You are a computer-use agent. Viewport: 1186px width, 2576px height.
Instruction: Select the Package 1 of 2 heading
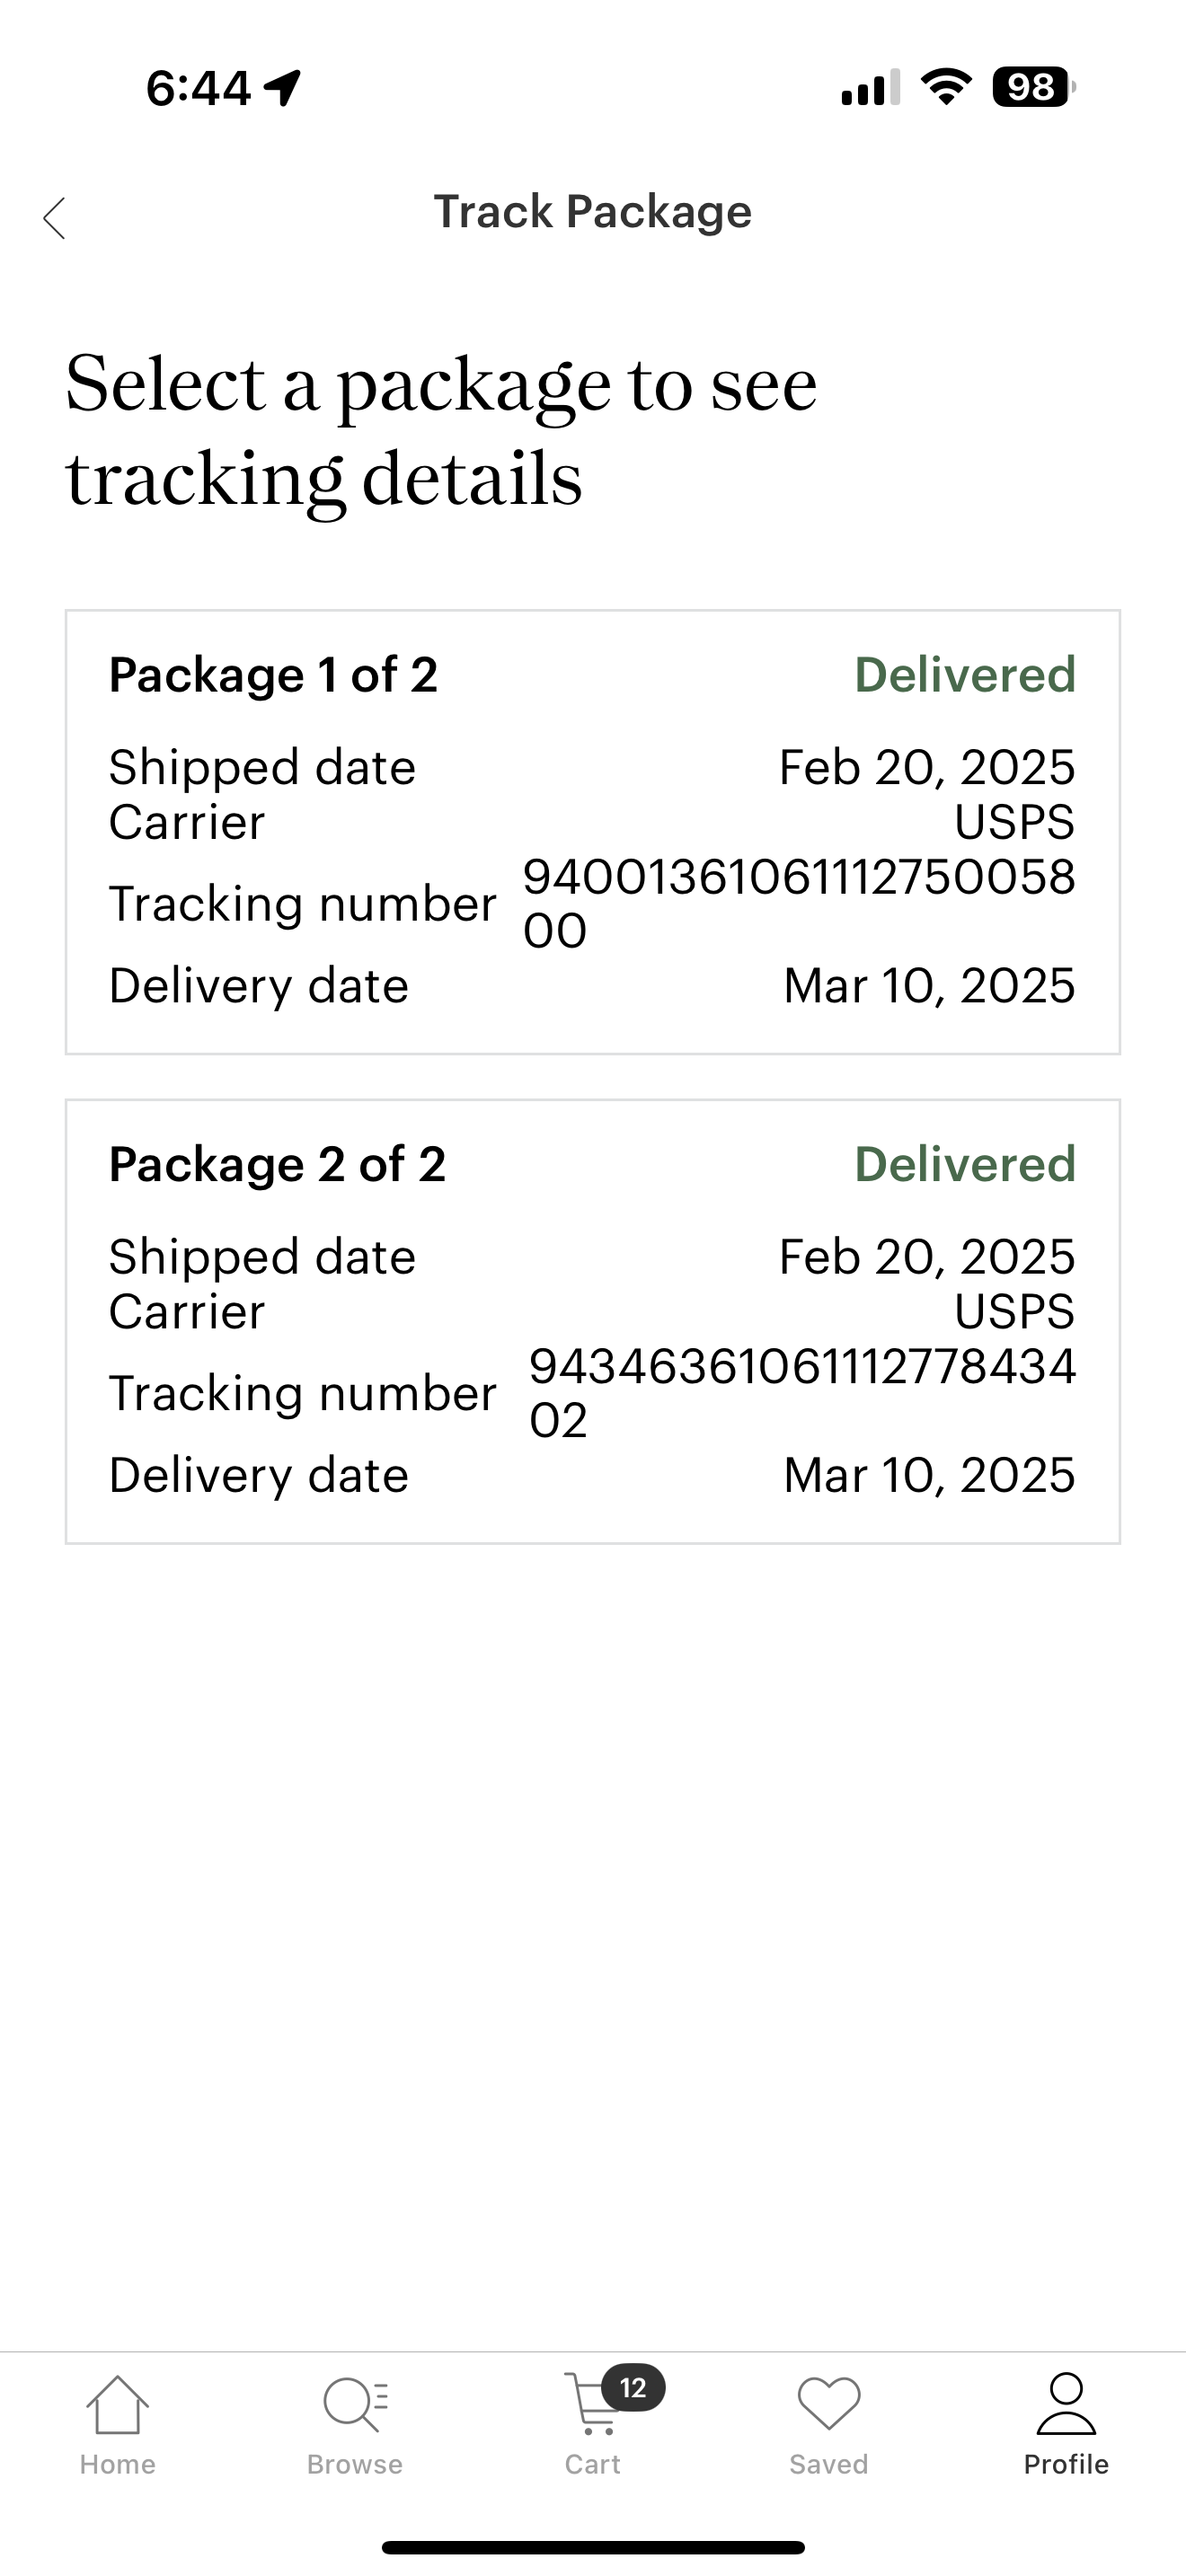click(x=273, y=675)
